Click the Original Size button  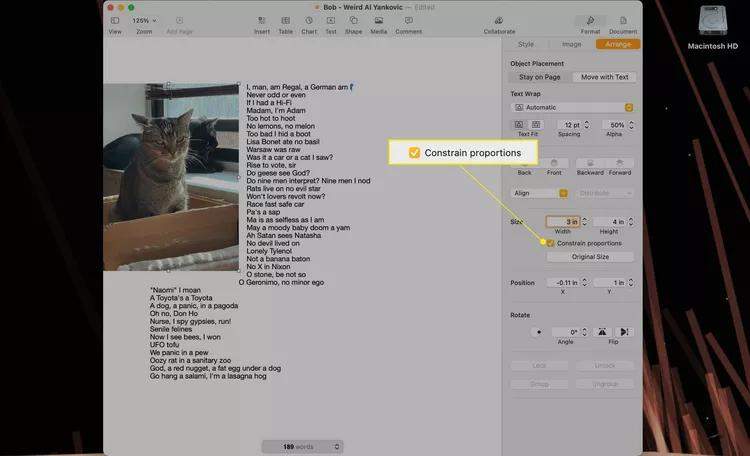pyautogui.click(x=589, y=257)
